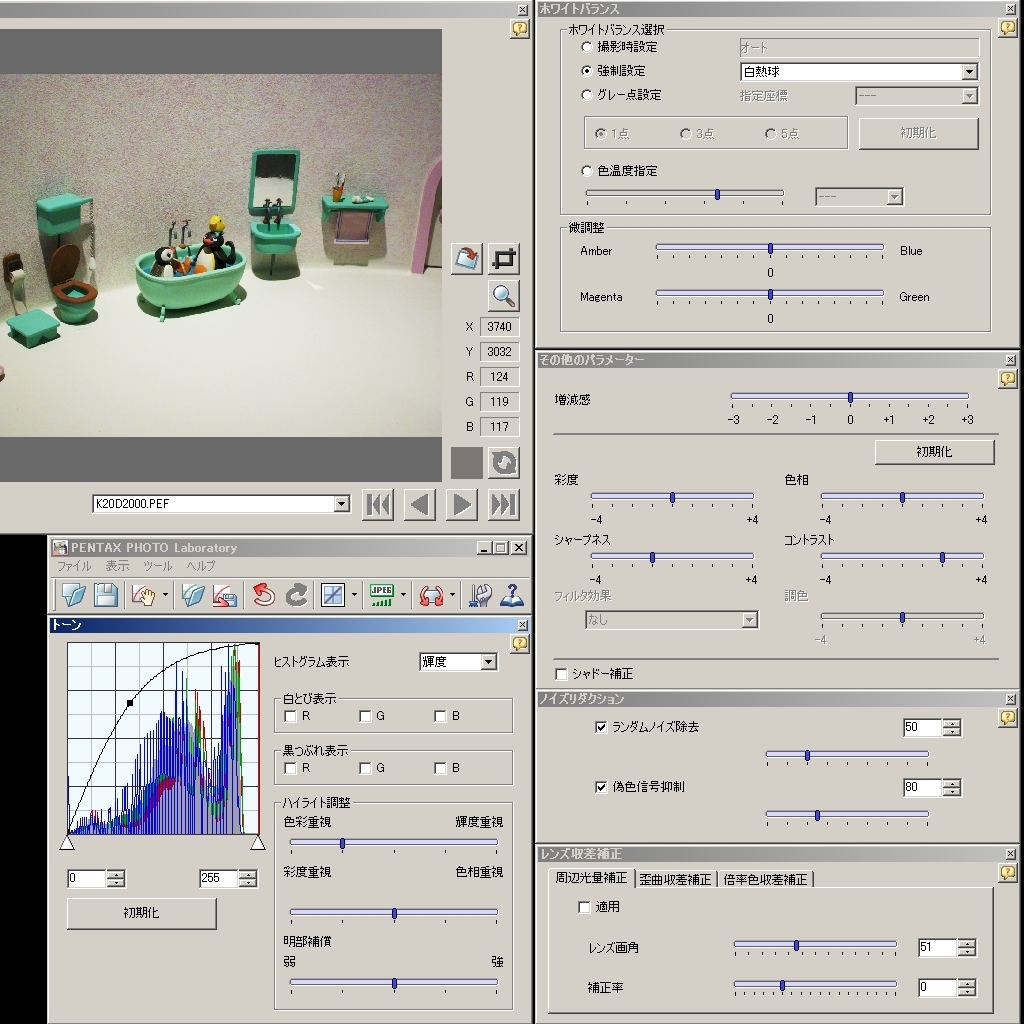Click the circular refresh preview icon

(504, 463)
